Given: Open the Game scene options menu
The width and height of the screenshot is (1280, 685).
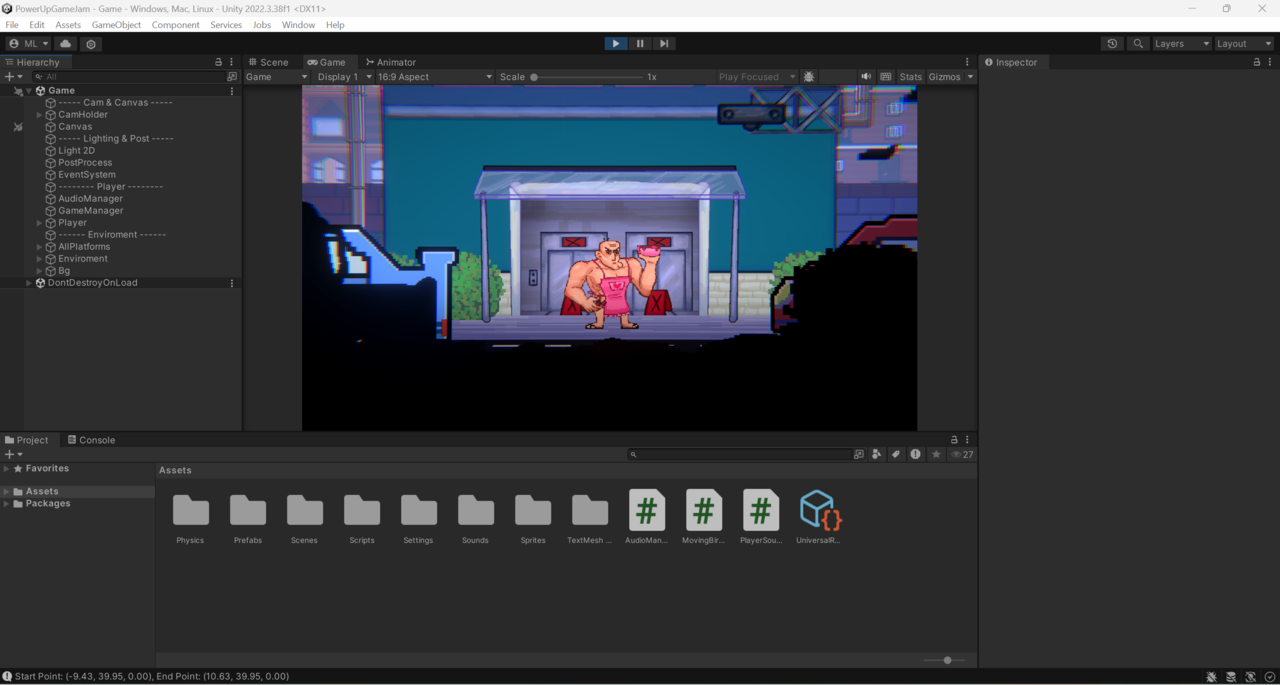Looking at the screenshot, I should pos(232,91).
